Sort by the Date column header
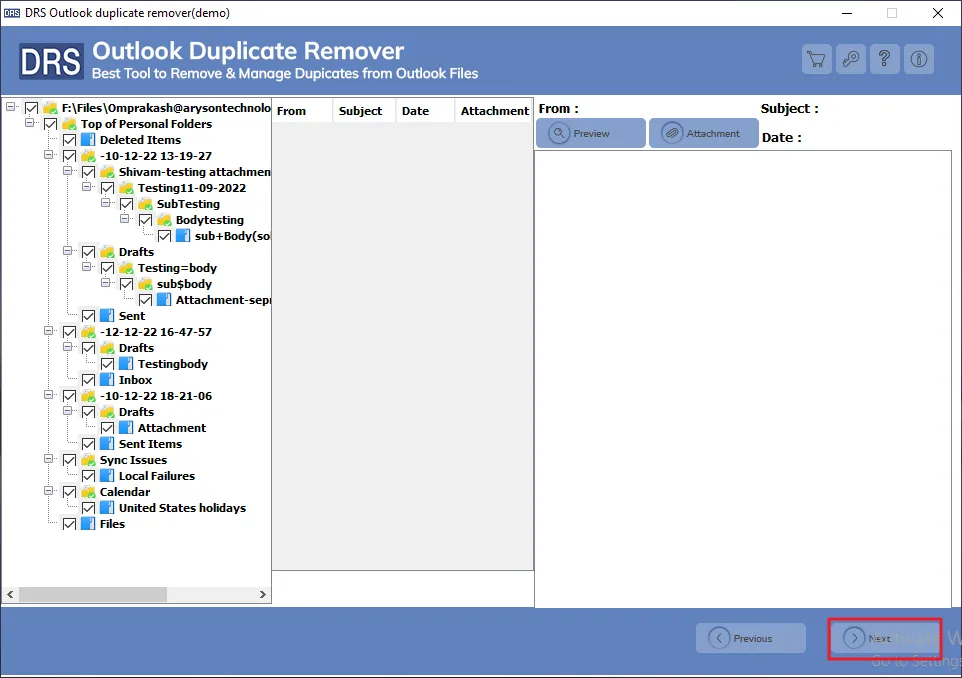Image resolution: width=962 pixels, height=678 pixels. click(425, 111)
